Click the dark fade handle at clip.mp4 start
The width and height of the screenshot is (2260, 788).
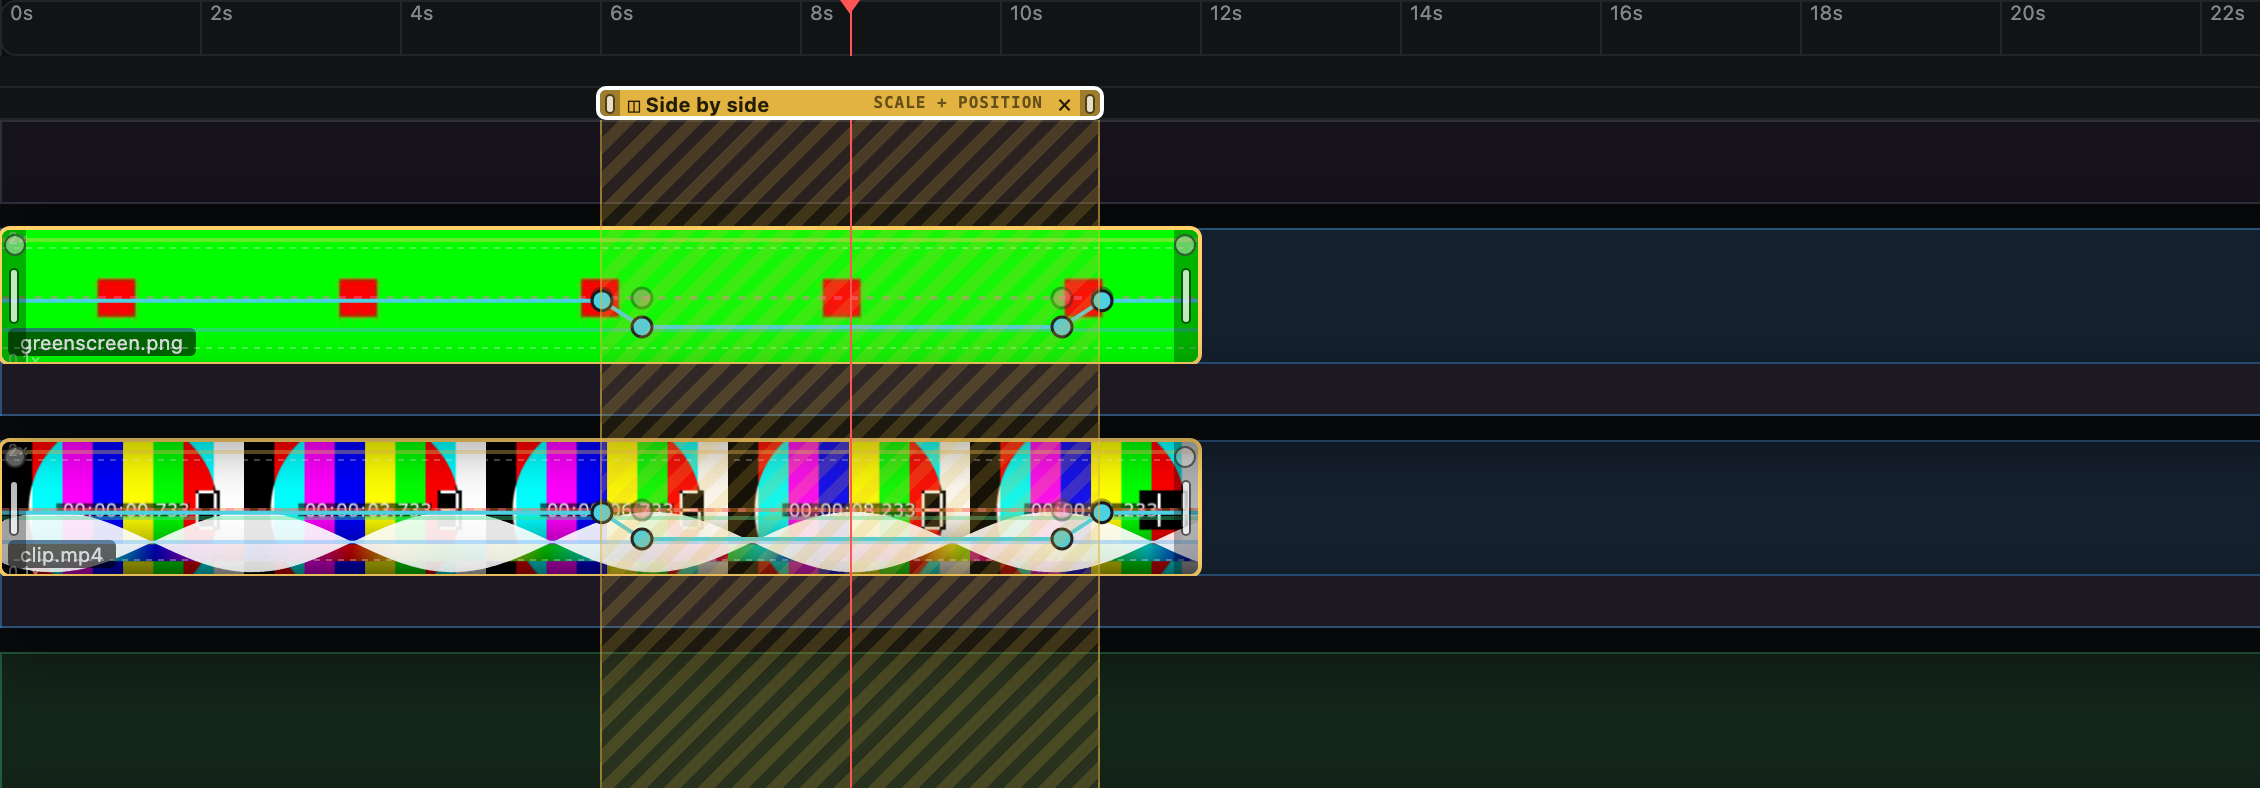click(x=15, y=457)
